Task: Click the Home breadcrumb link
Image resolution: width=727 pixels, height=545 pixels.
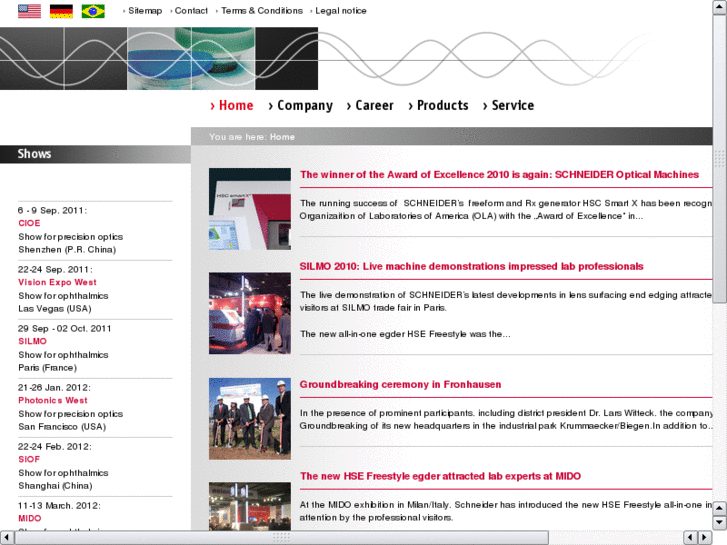Action: point(282,137)
